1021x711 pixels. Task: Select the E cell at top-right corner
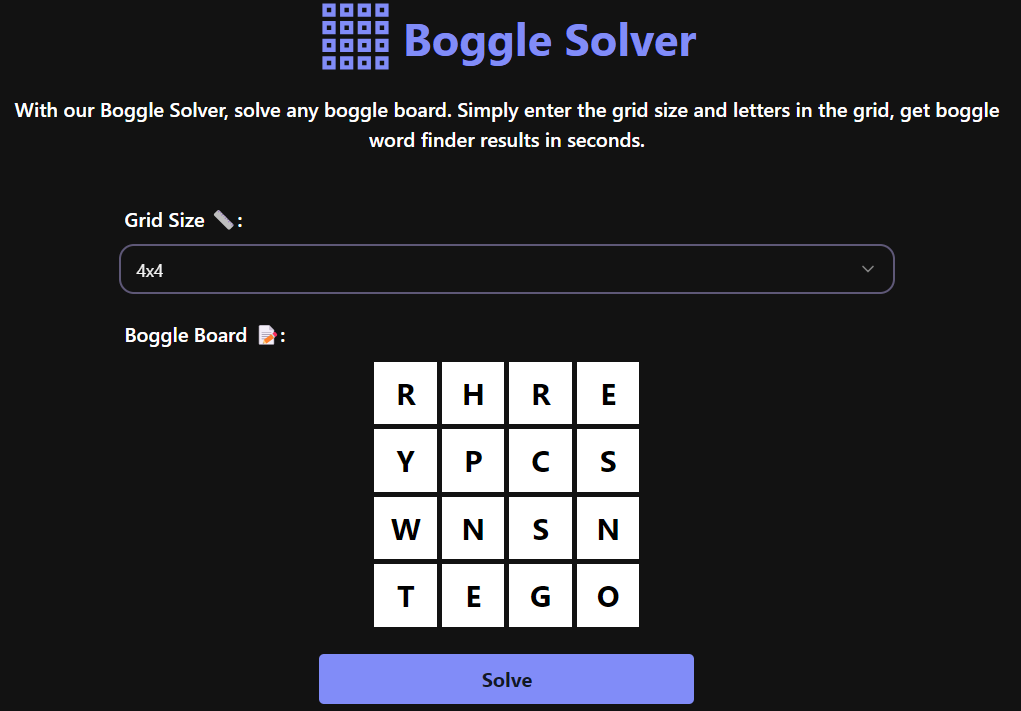[x=607, y=393]
